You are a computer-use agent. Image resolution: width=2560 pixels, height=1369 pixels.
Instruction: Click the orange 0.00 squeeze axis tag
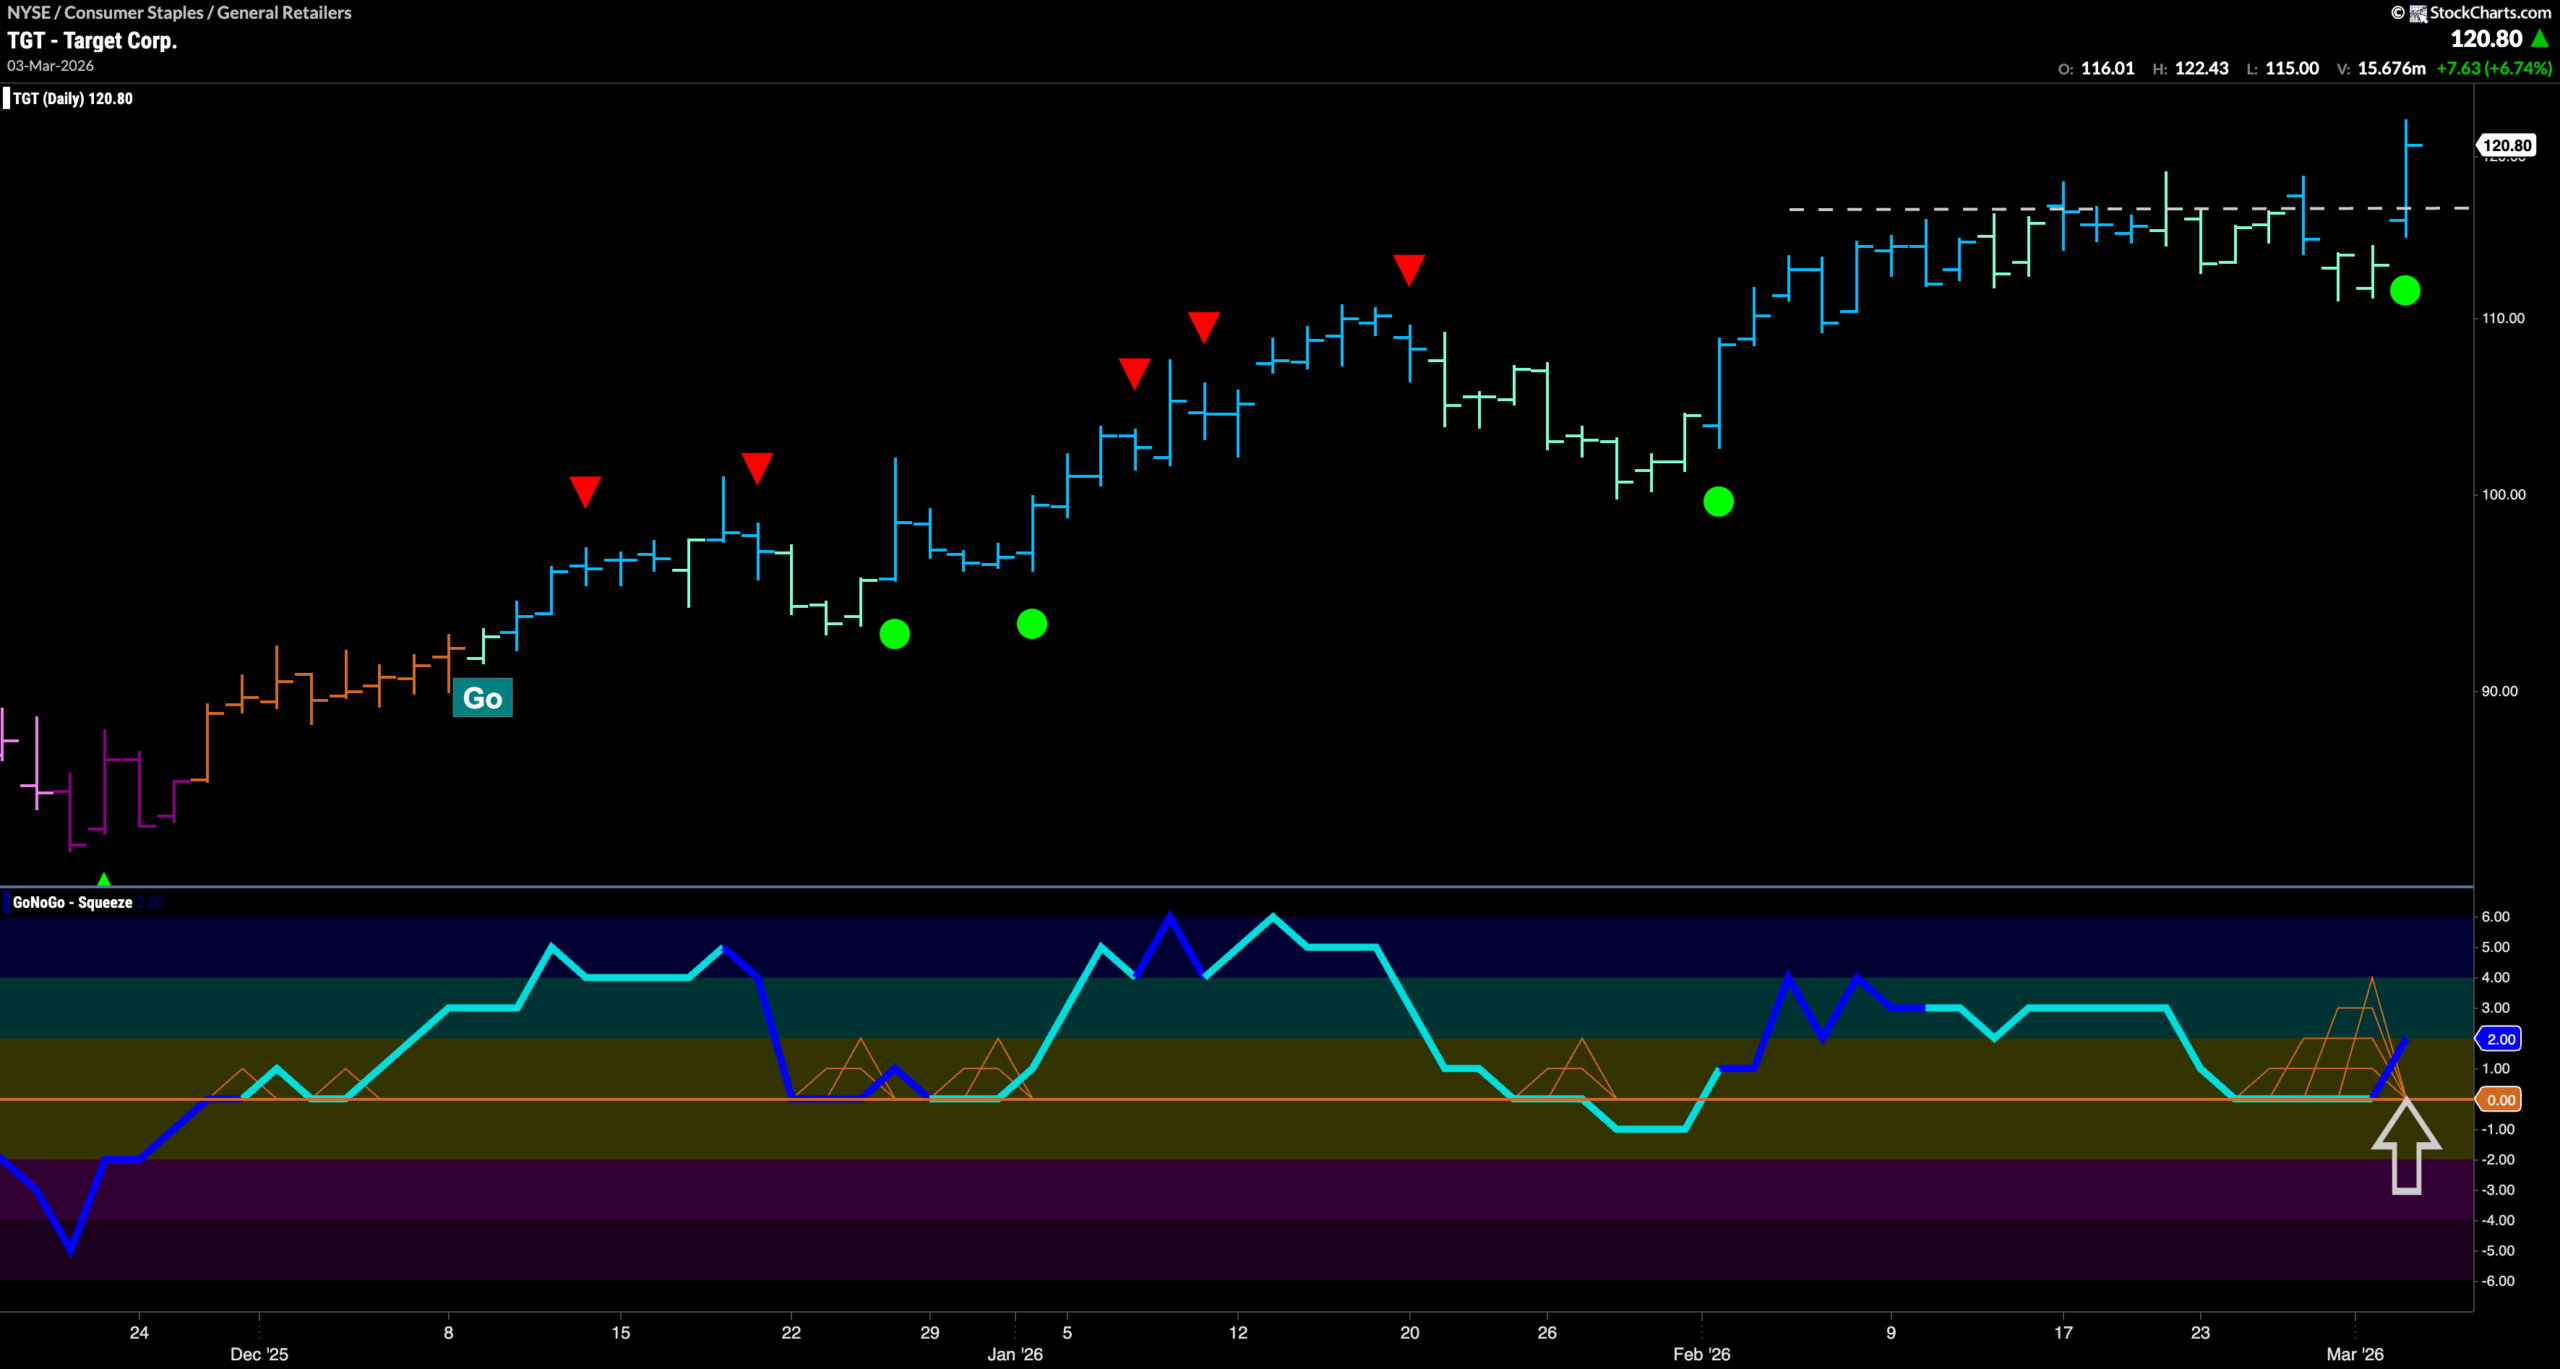[2500, 1099]
